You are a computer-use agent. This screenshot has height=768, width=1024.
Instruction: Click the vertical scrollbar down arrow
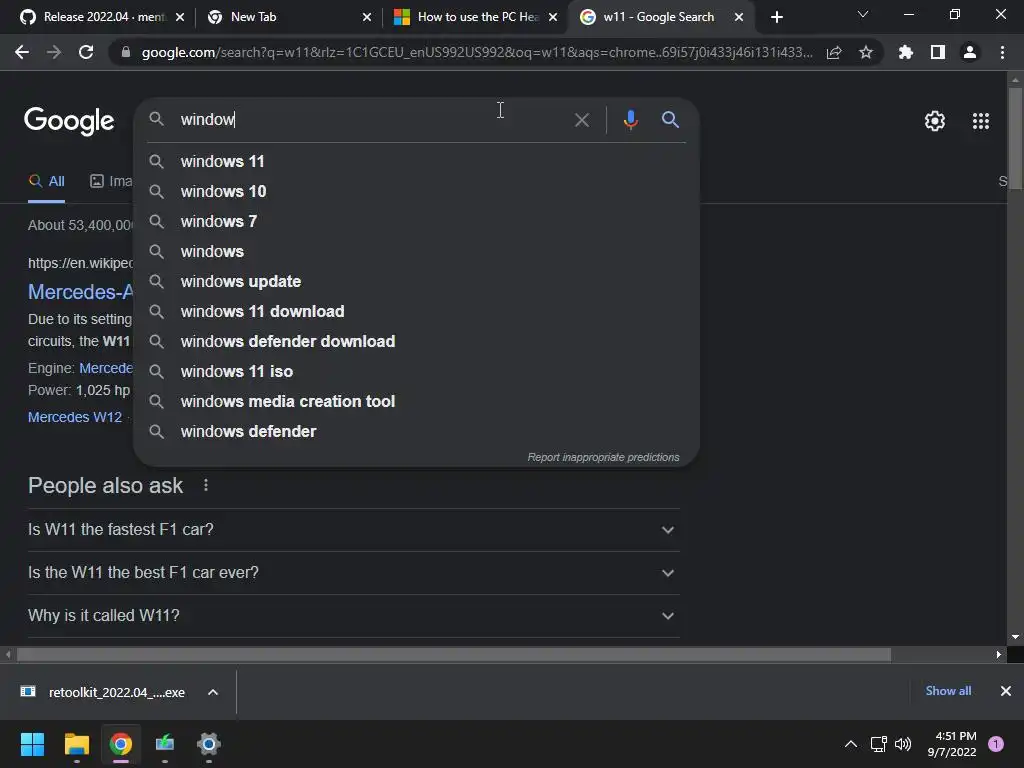pos(1015,637)
